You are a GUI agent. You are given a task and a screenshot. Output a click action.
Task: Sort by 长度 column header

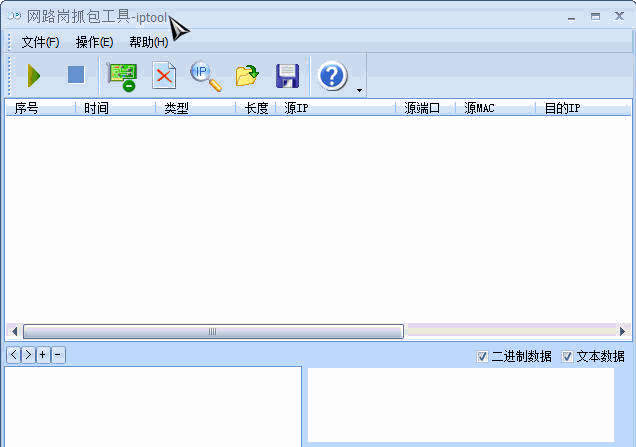[x=255, y=108]
